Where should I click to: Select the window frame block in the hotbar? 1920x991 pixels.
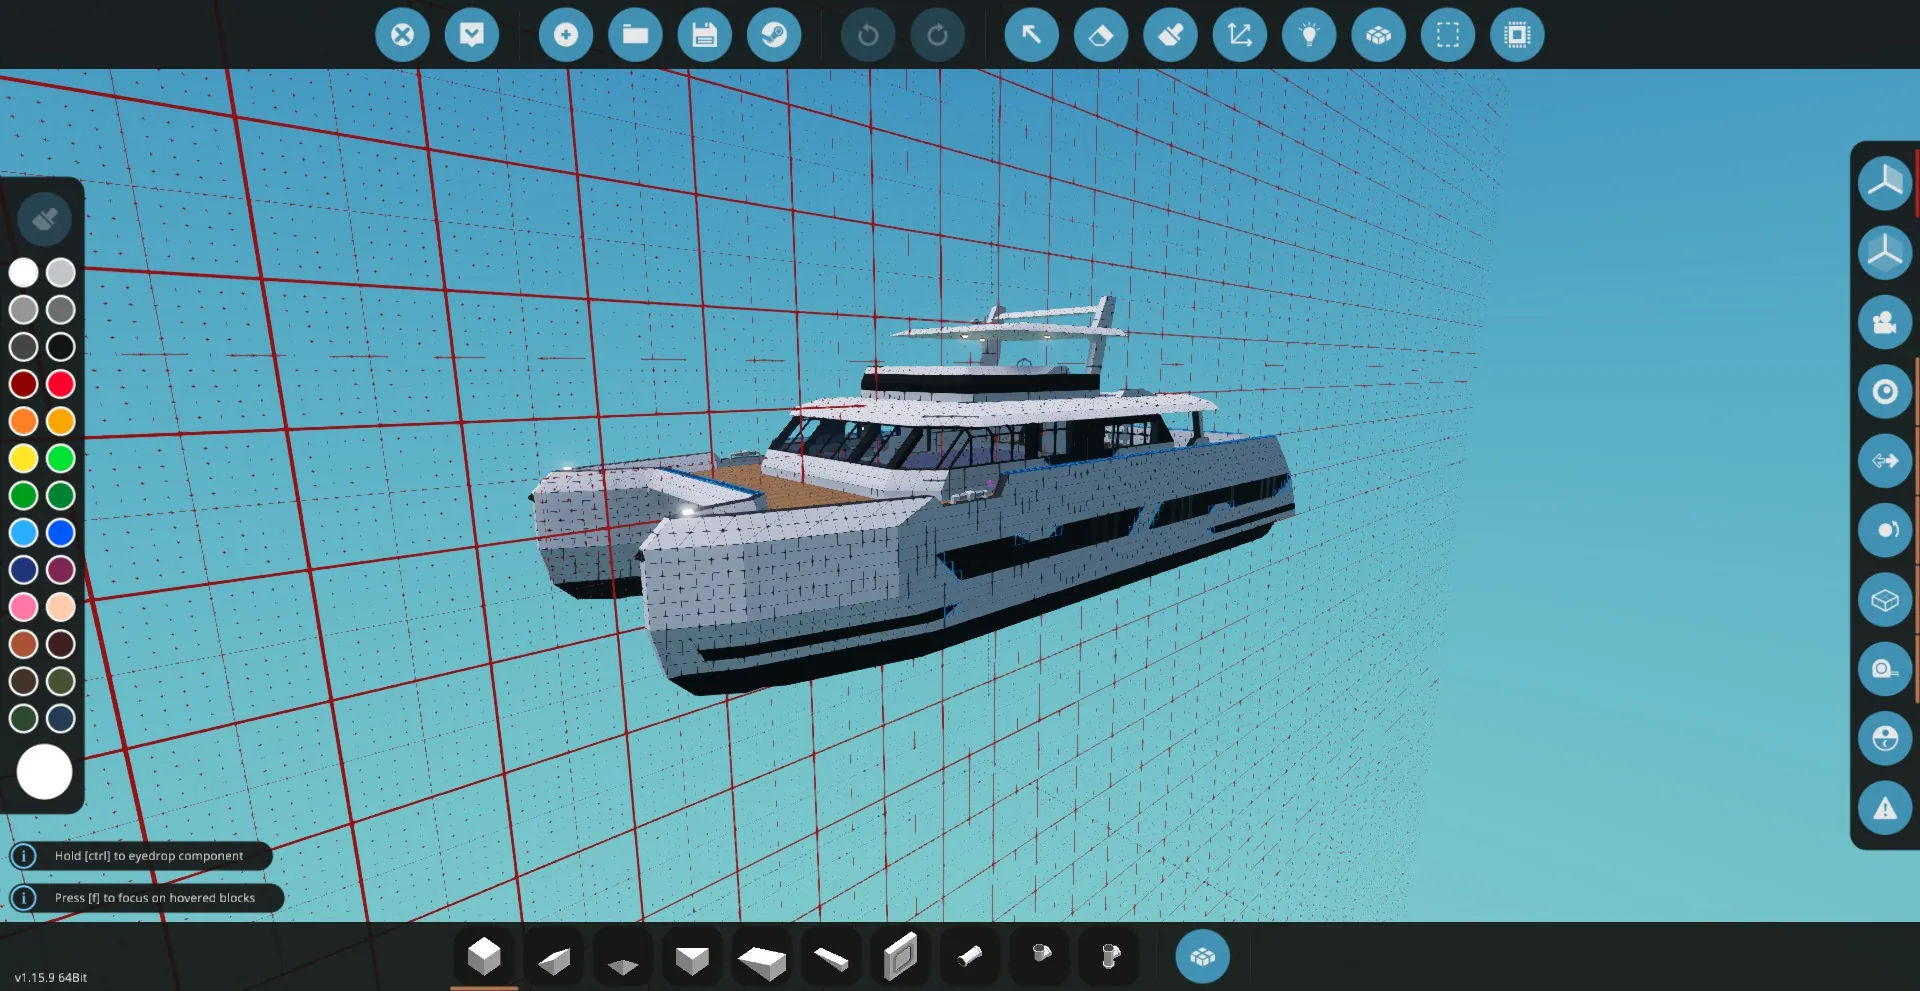point(900,957)
